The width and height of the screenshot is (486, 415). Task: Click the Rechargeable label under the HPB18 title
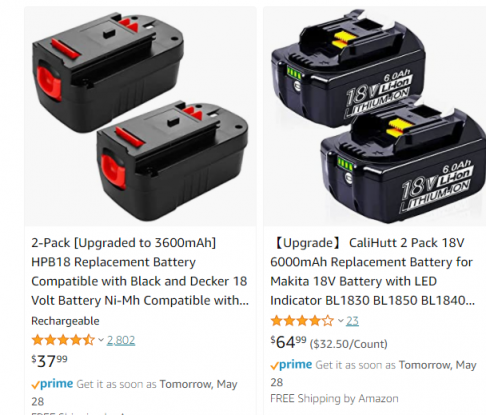[x=65, y=321]
